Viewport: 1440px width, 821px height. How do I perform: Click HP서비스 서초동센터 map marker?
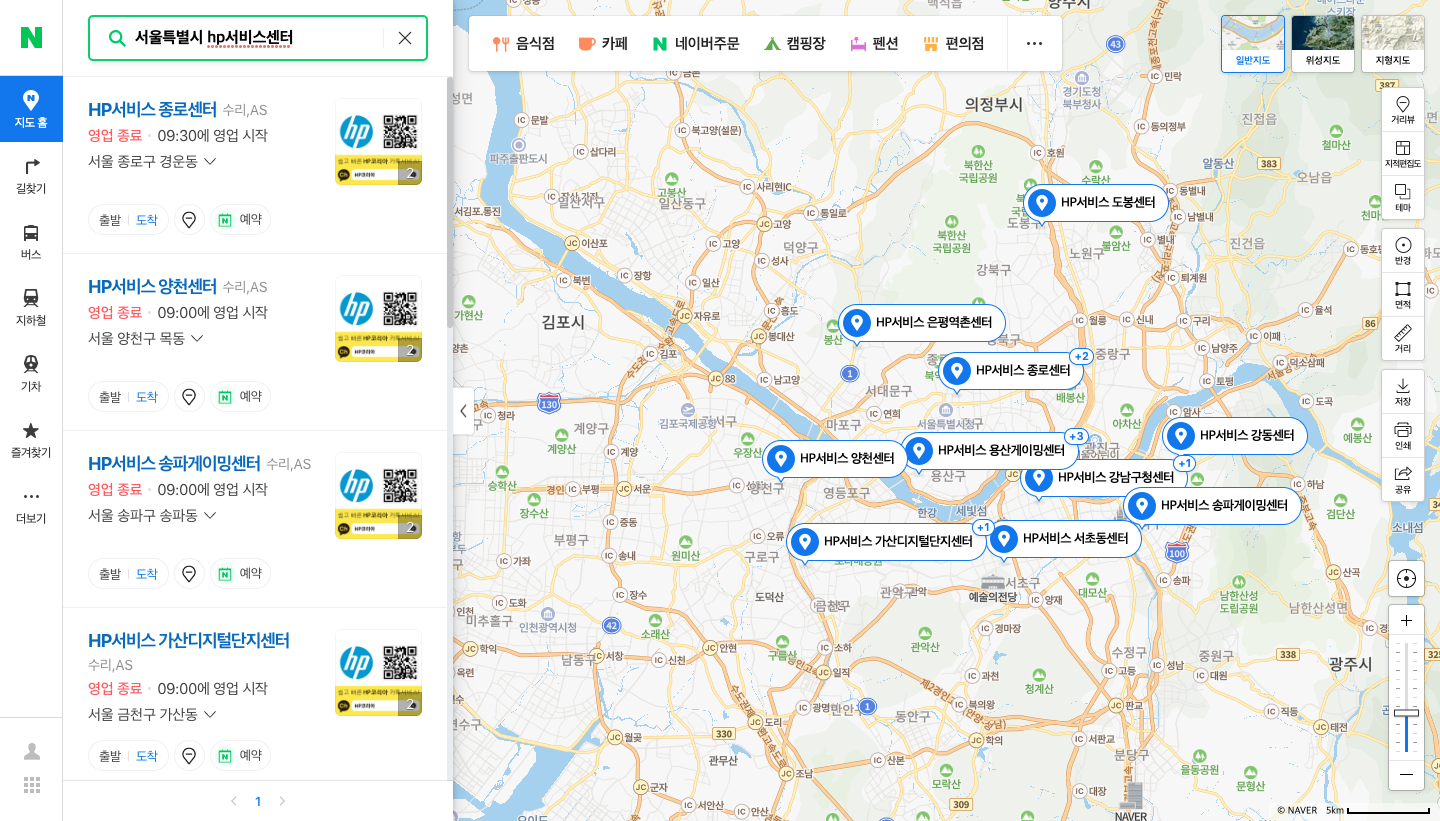tap(1064, 539)
